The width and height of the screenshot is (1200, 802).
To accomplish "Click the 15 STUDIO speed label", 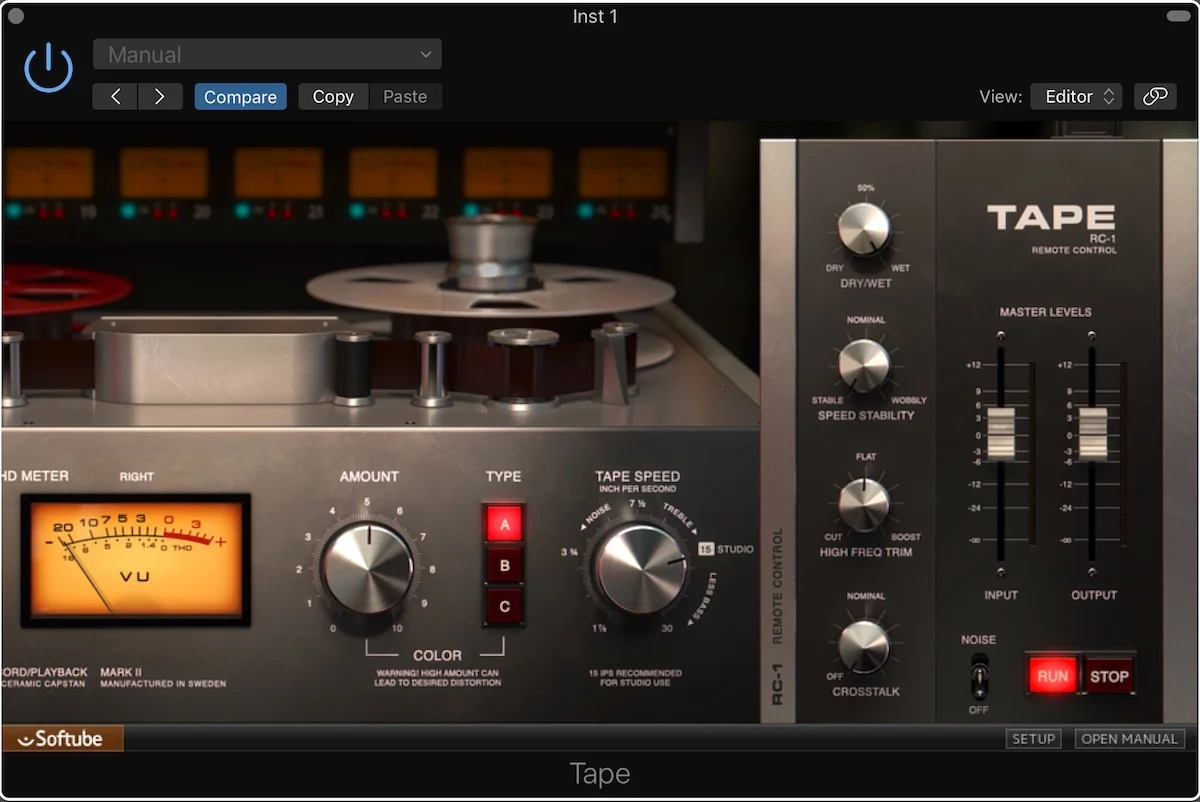I will pos(726,549).
